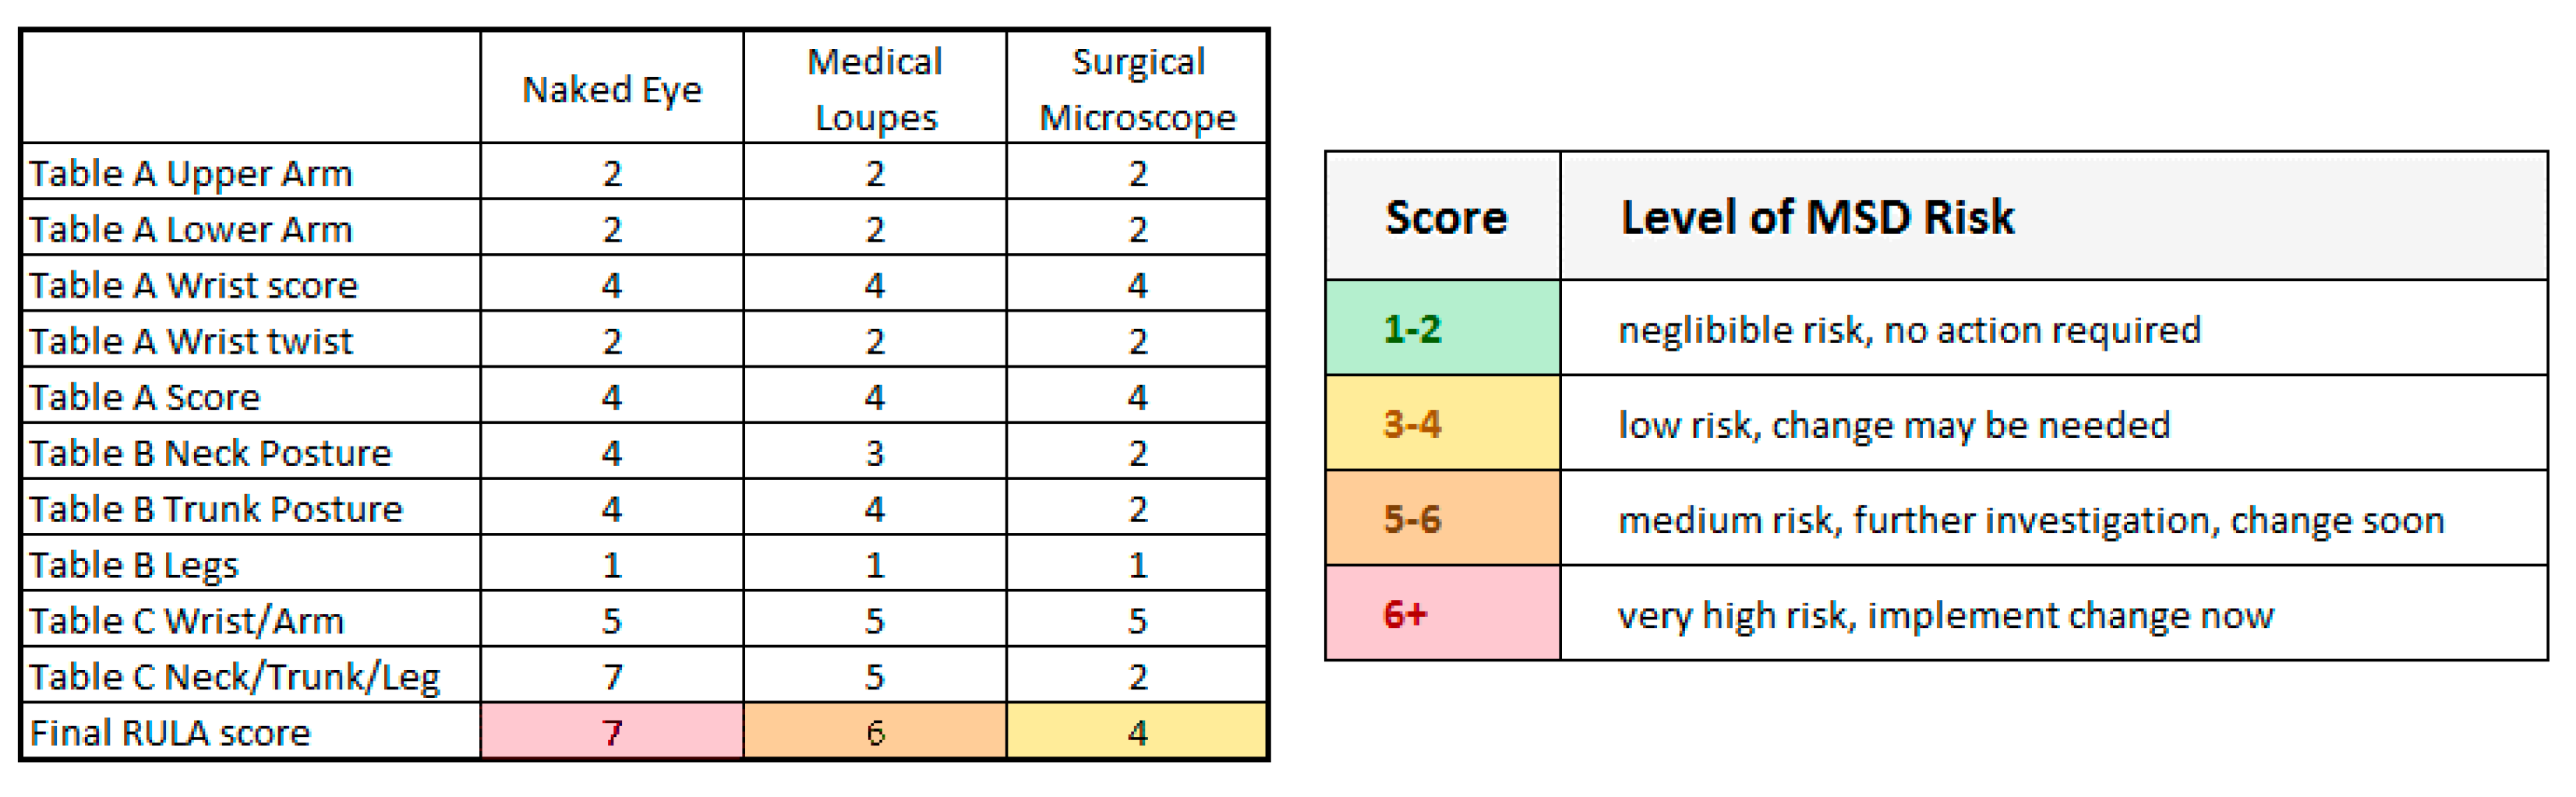Click the pink Final RULA score 7 cell
This screenshot has width=2576, height=797.
(x=612, y=732)
